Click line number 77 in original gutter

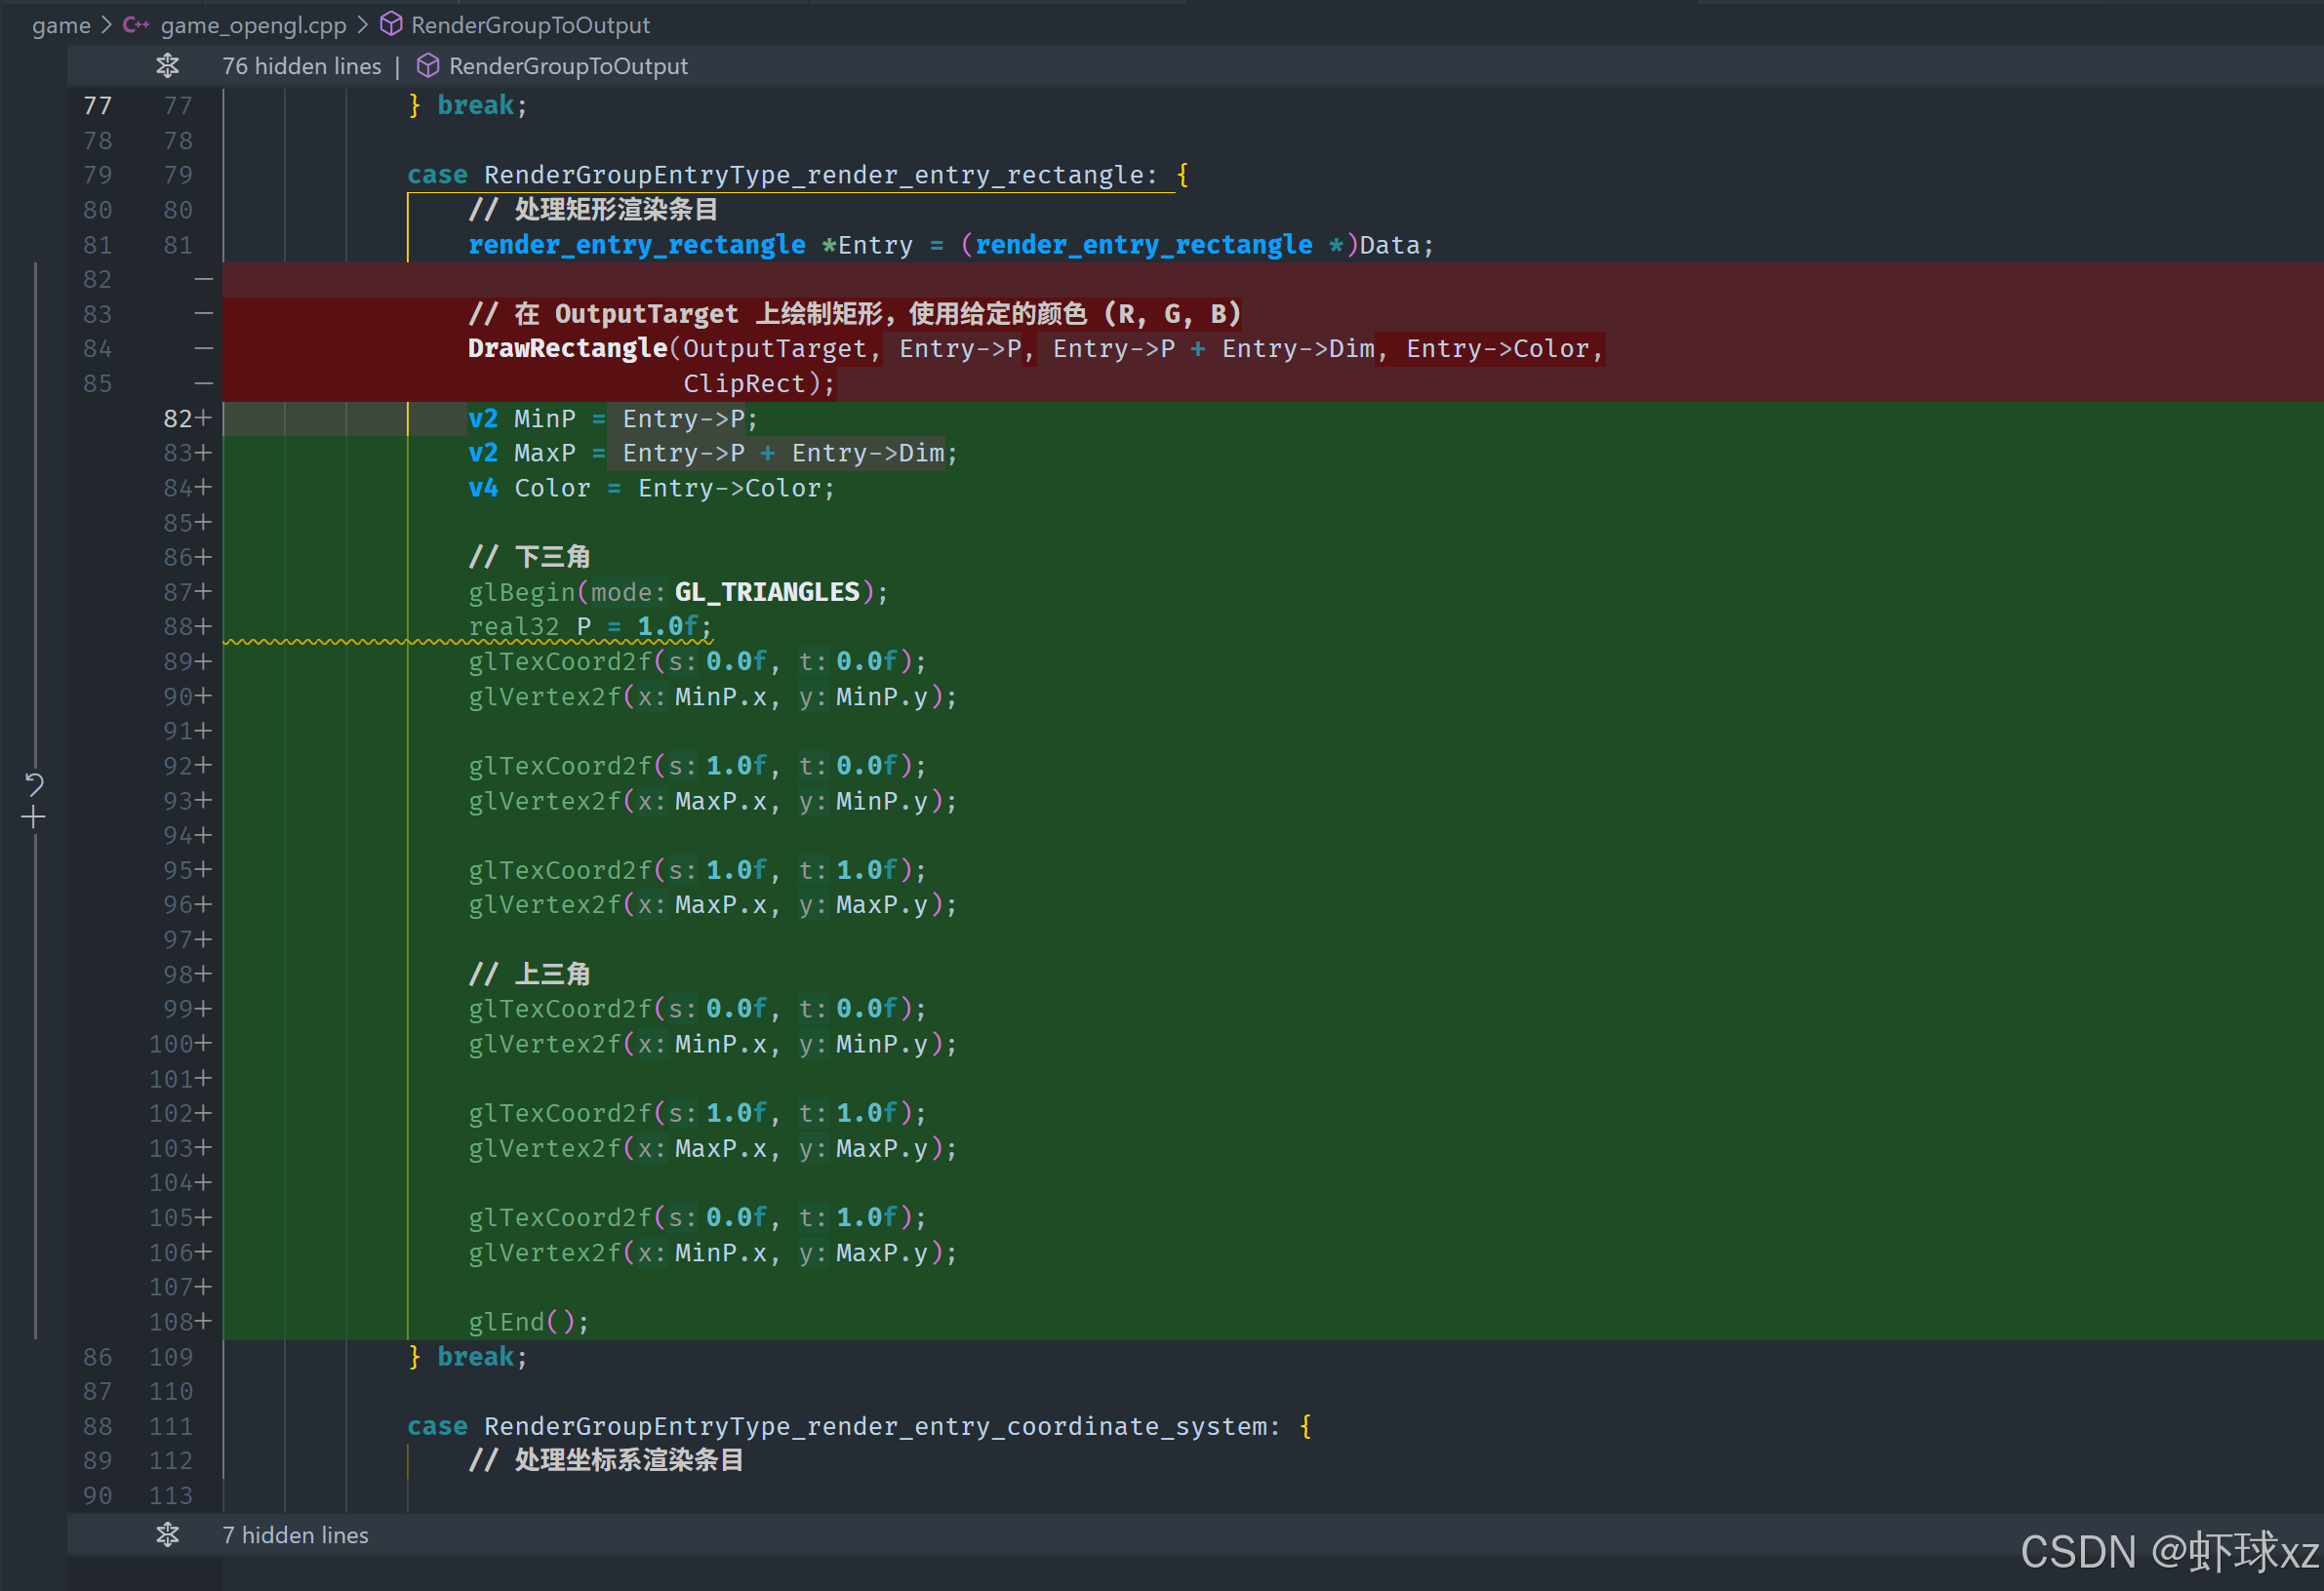(97, 105)
